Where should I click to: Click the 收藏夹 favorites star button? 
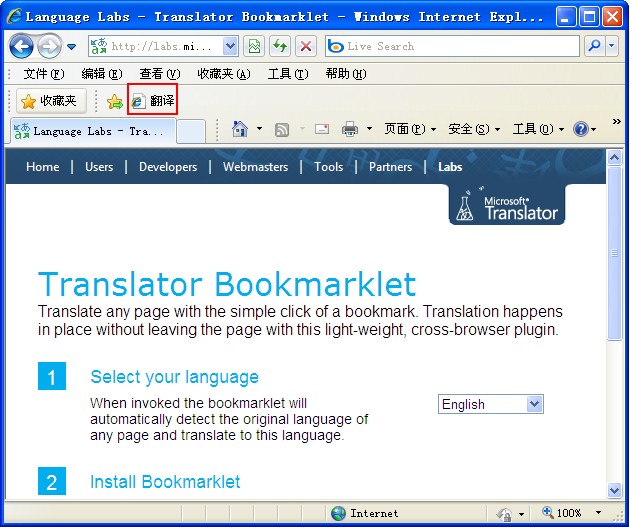(51, 101)
